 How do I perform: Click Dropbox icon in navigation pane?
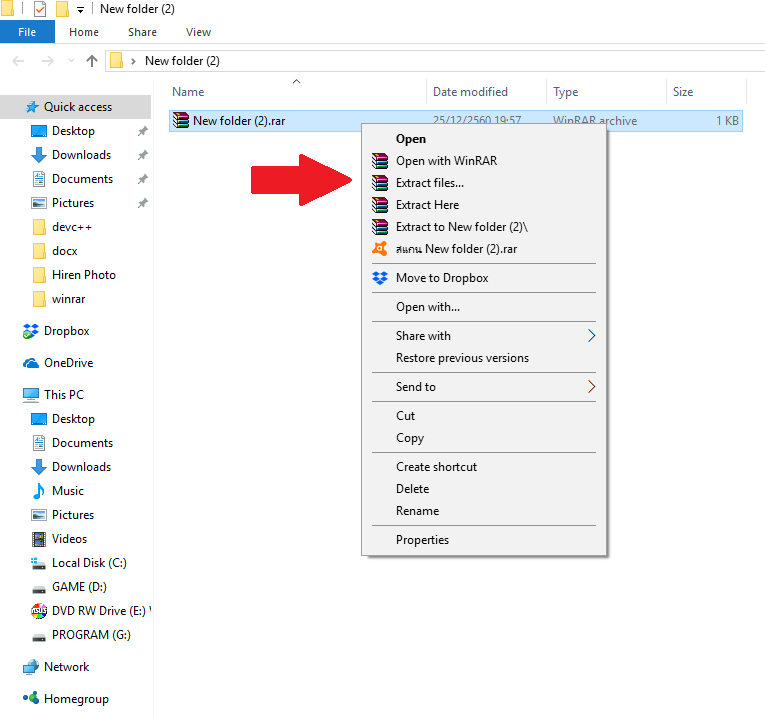(x=31, y=331)
